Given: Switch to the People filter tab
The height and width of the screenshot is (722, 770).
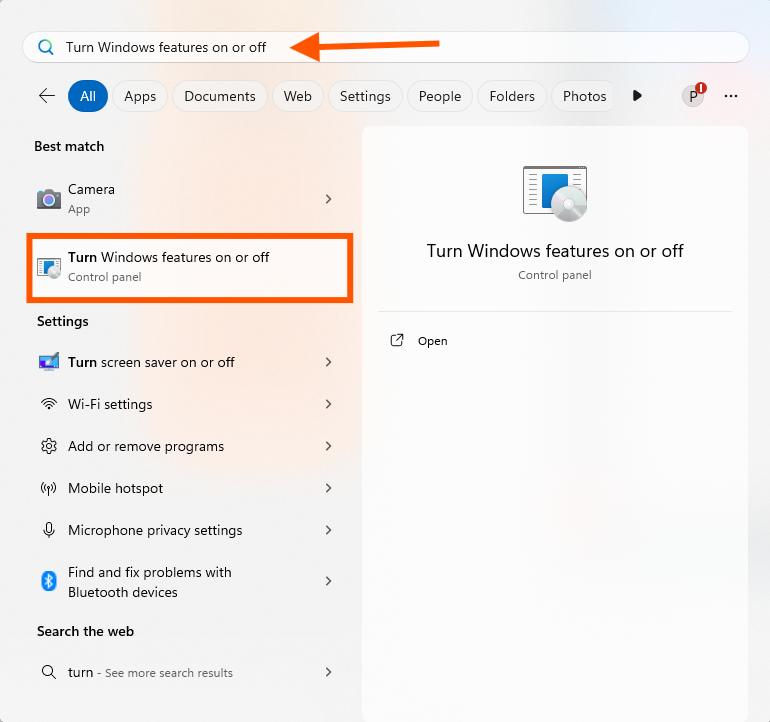Looking at the screenshot, I should [440, 96].
